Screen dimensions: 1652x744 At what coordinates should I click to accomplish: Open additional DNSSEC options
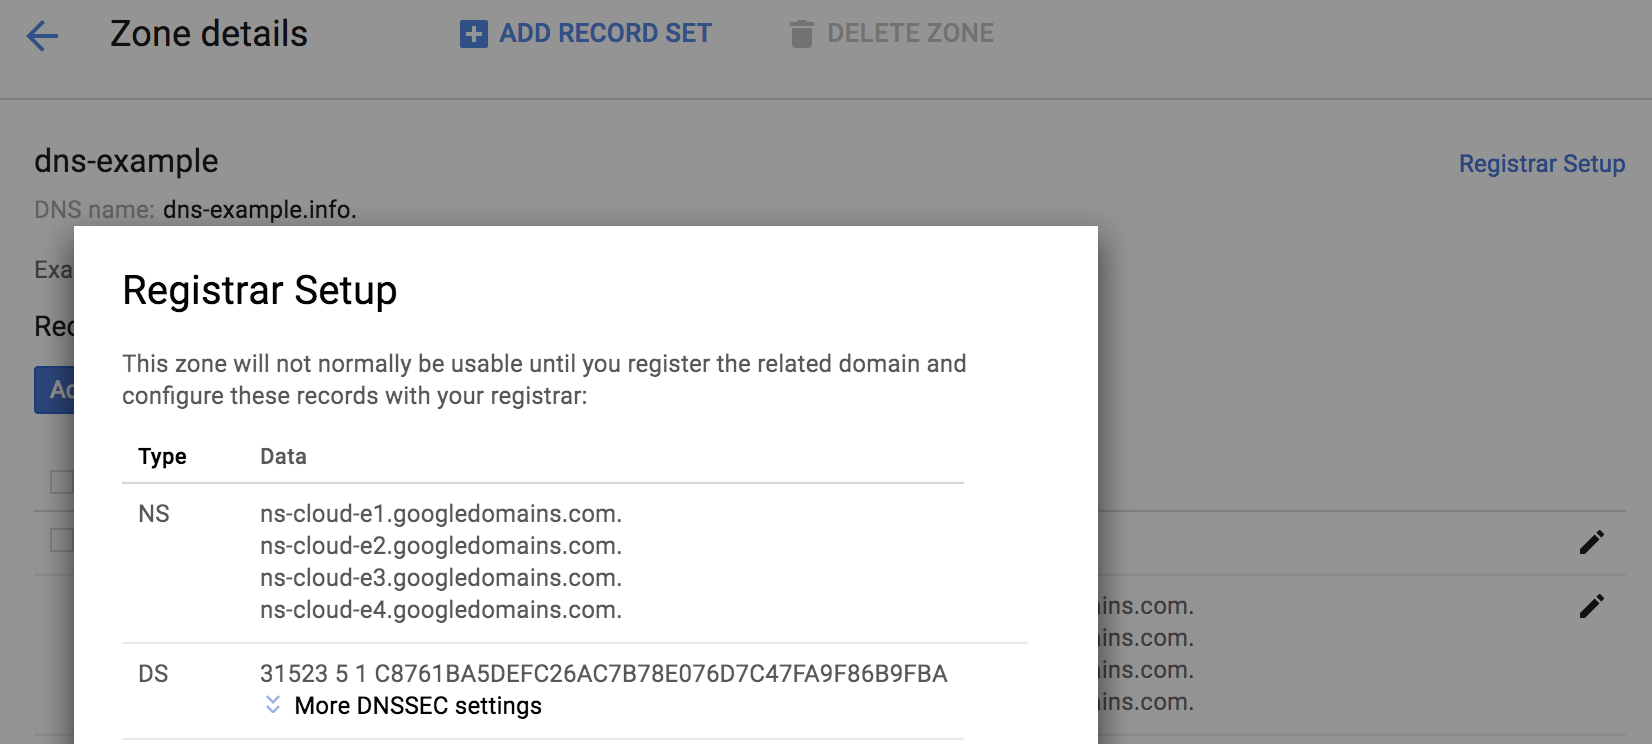pos(416,706)
